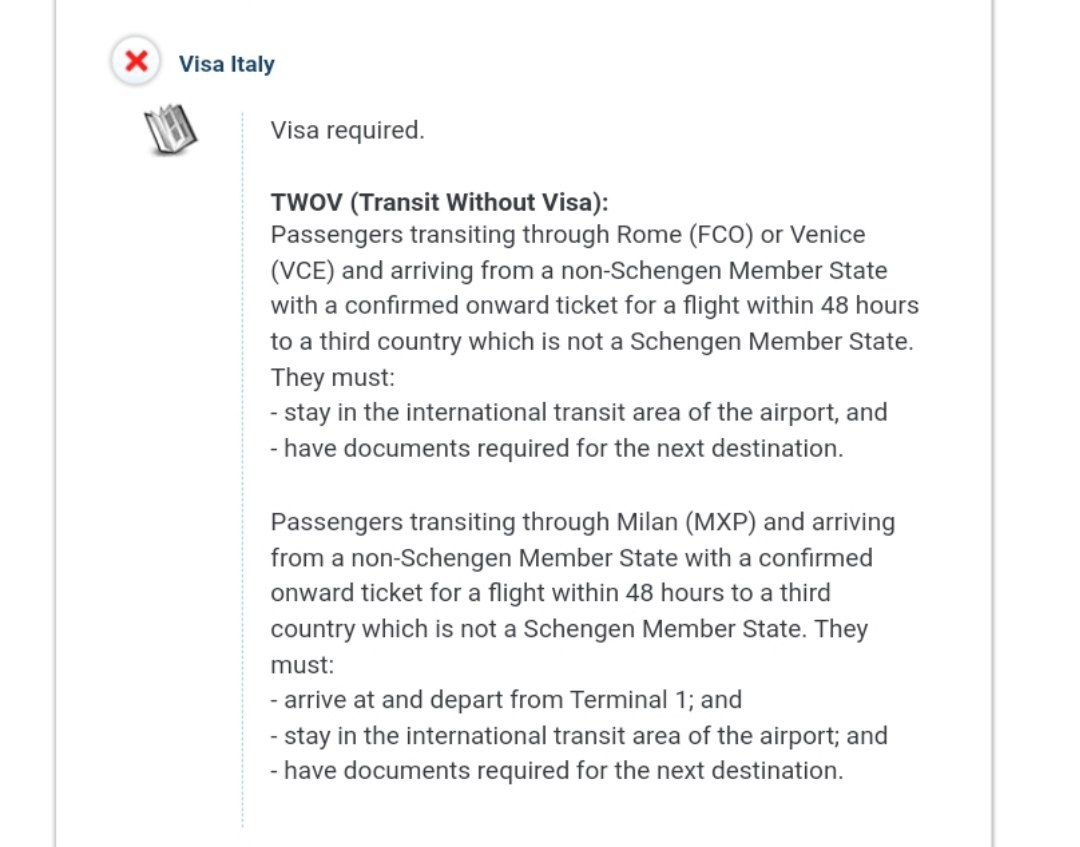Click the first "have documents required" bullet

[x=556, y=448]
